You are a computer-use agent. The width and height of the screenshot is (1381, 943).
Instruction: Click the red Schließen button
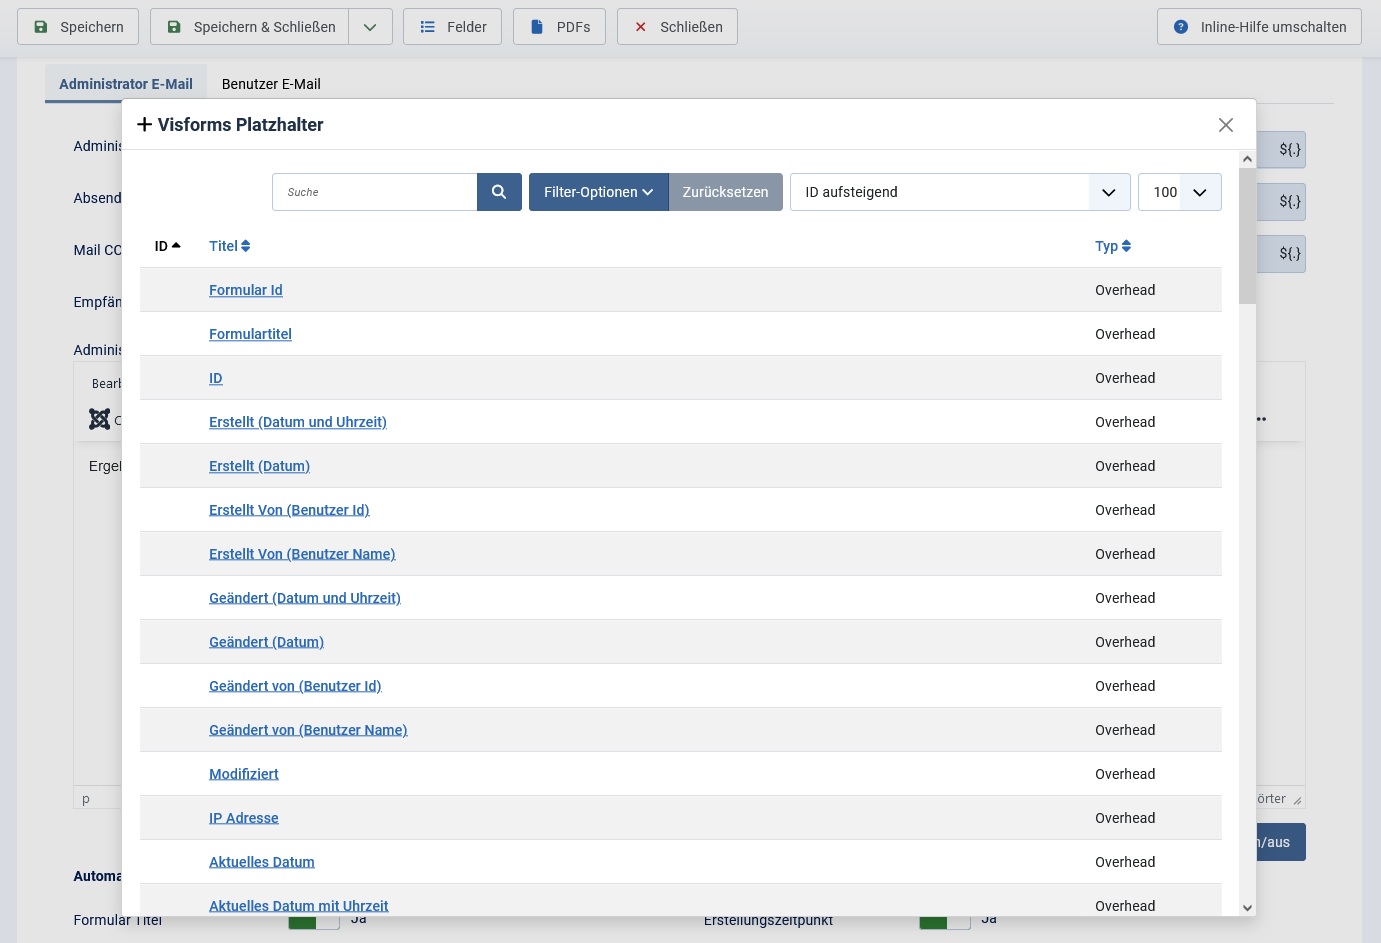coord(677,27)
